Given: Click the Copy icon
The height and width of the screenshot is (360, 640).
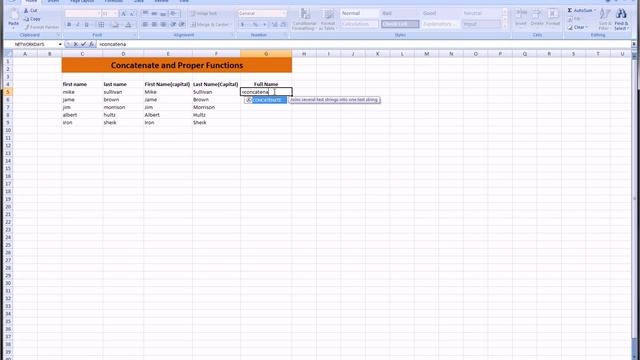Looking at the screenshot, I should (x=26, y=19).
